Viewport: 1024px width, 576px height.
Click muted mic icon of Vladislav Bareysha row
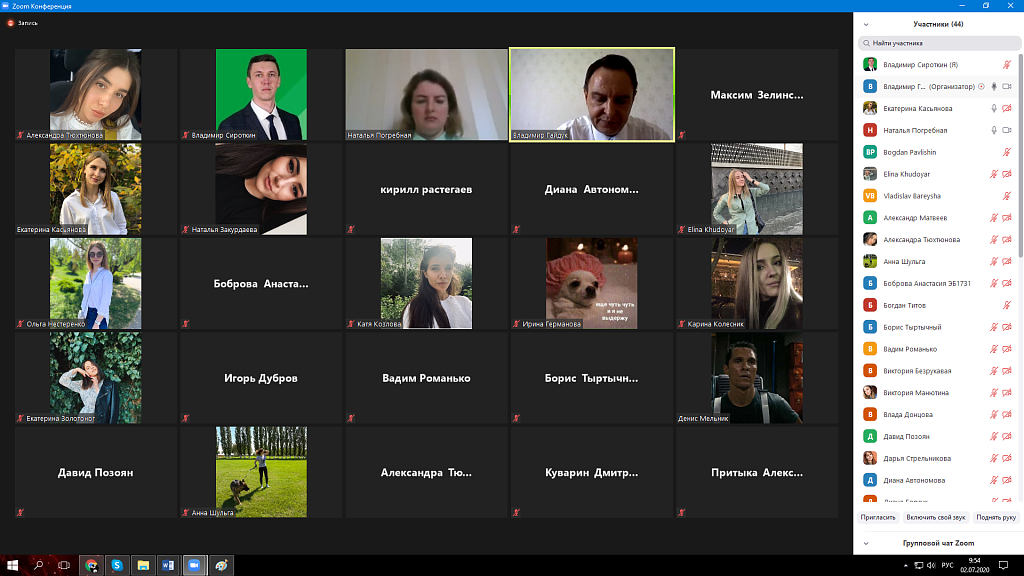click(x=1007, y=196)
